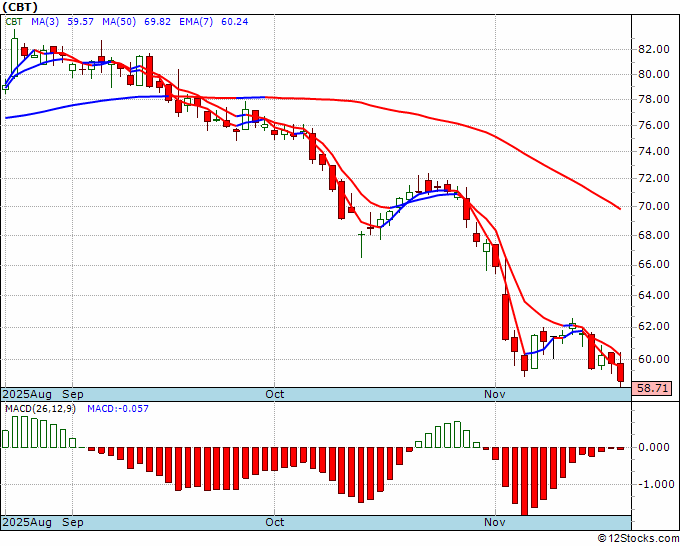
Task: Click the 64.00 price axis label
Action: 654,295
